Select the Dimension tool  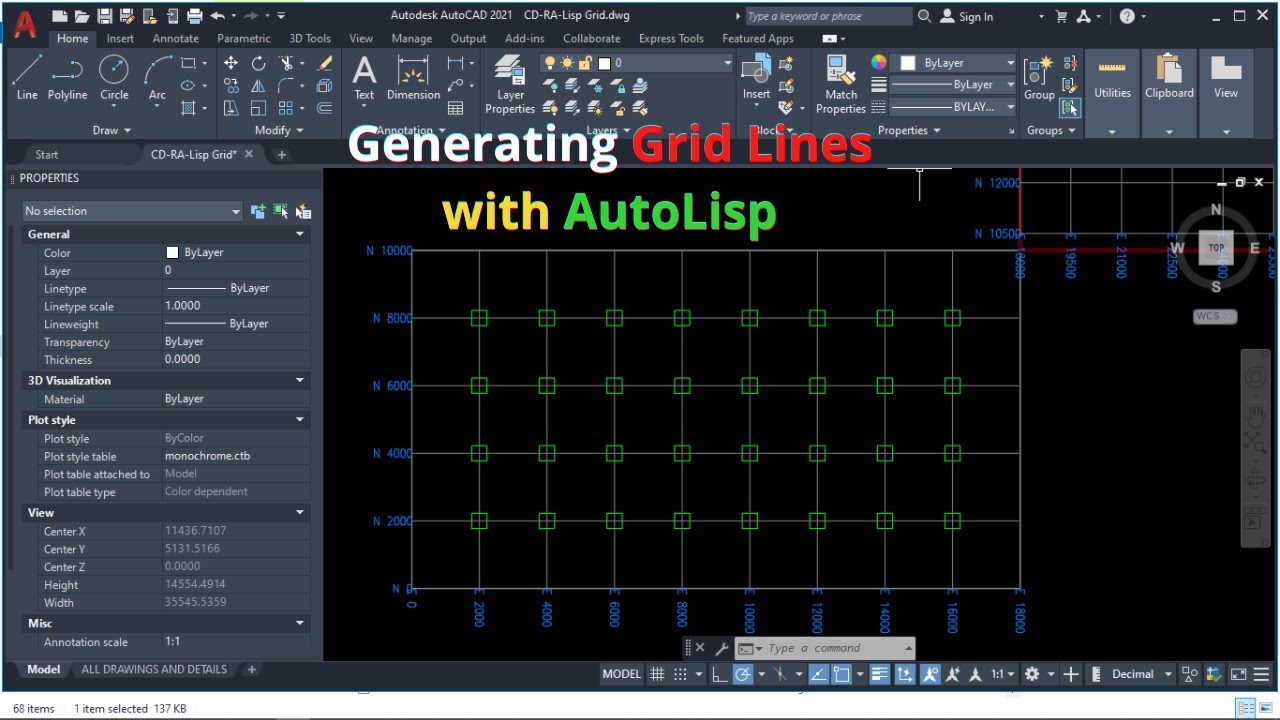[413, 78]
